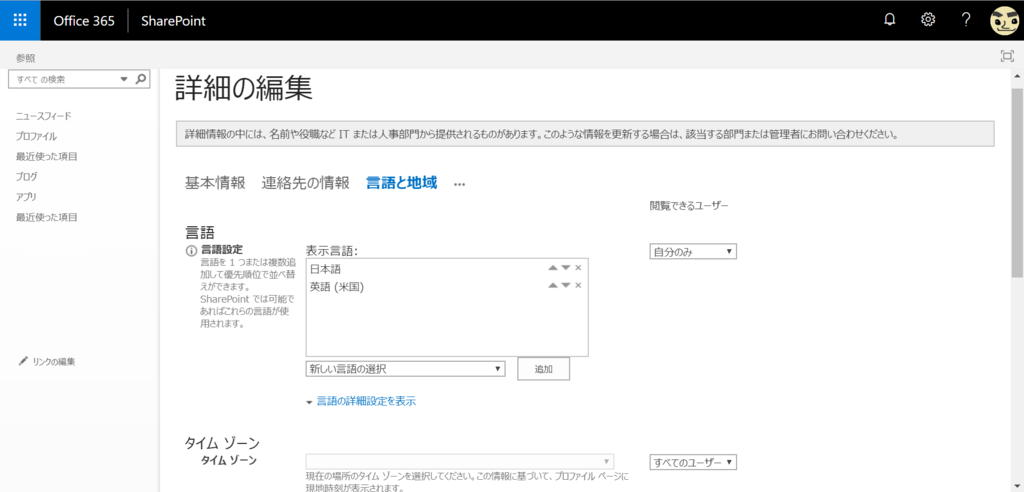Click the 追加 button

543,369
